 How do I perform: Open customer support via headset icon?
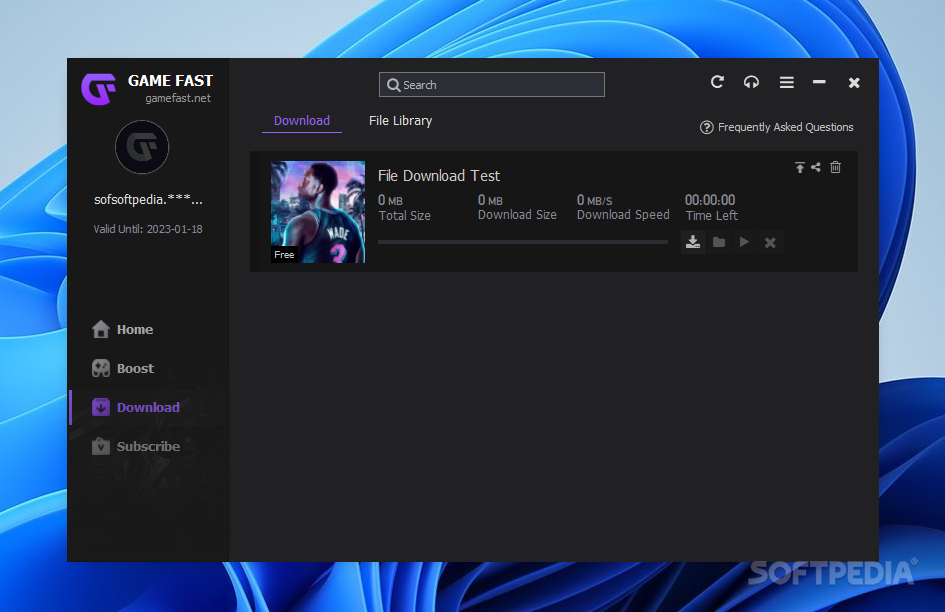coord(751,82)
